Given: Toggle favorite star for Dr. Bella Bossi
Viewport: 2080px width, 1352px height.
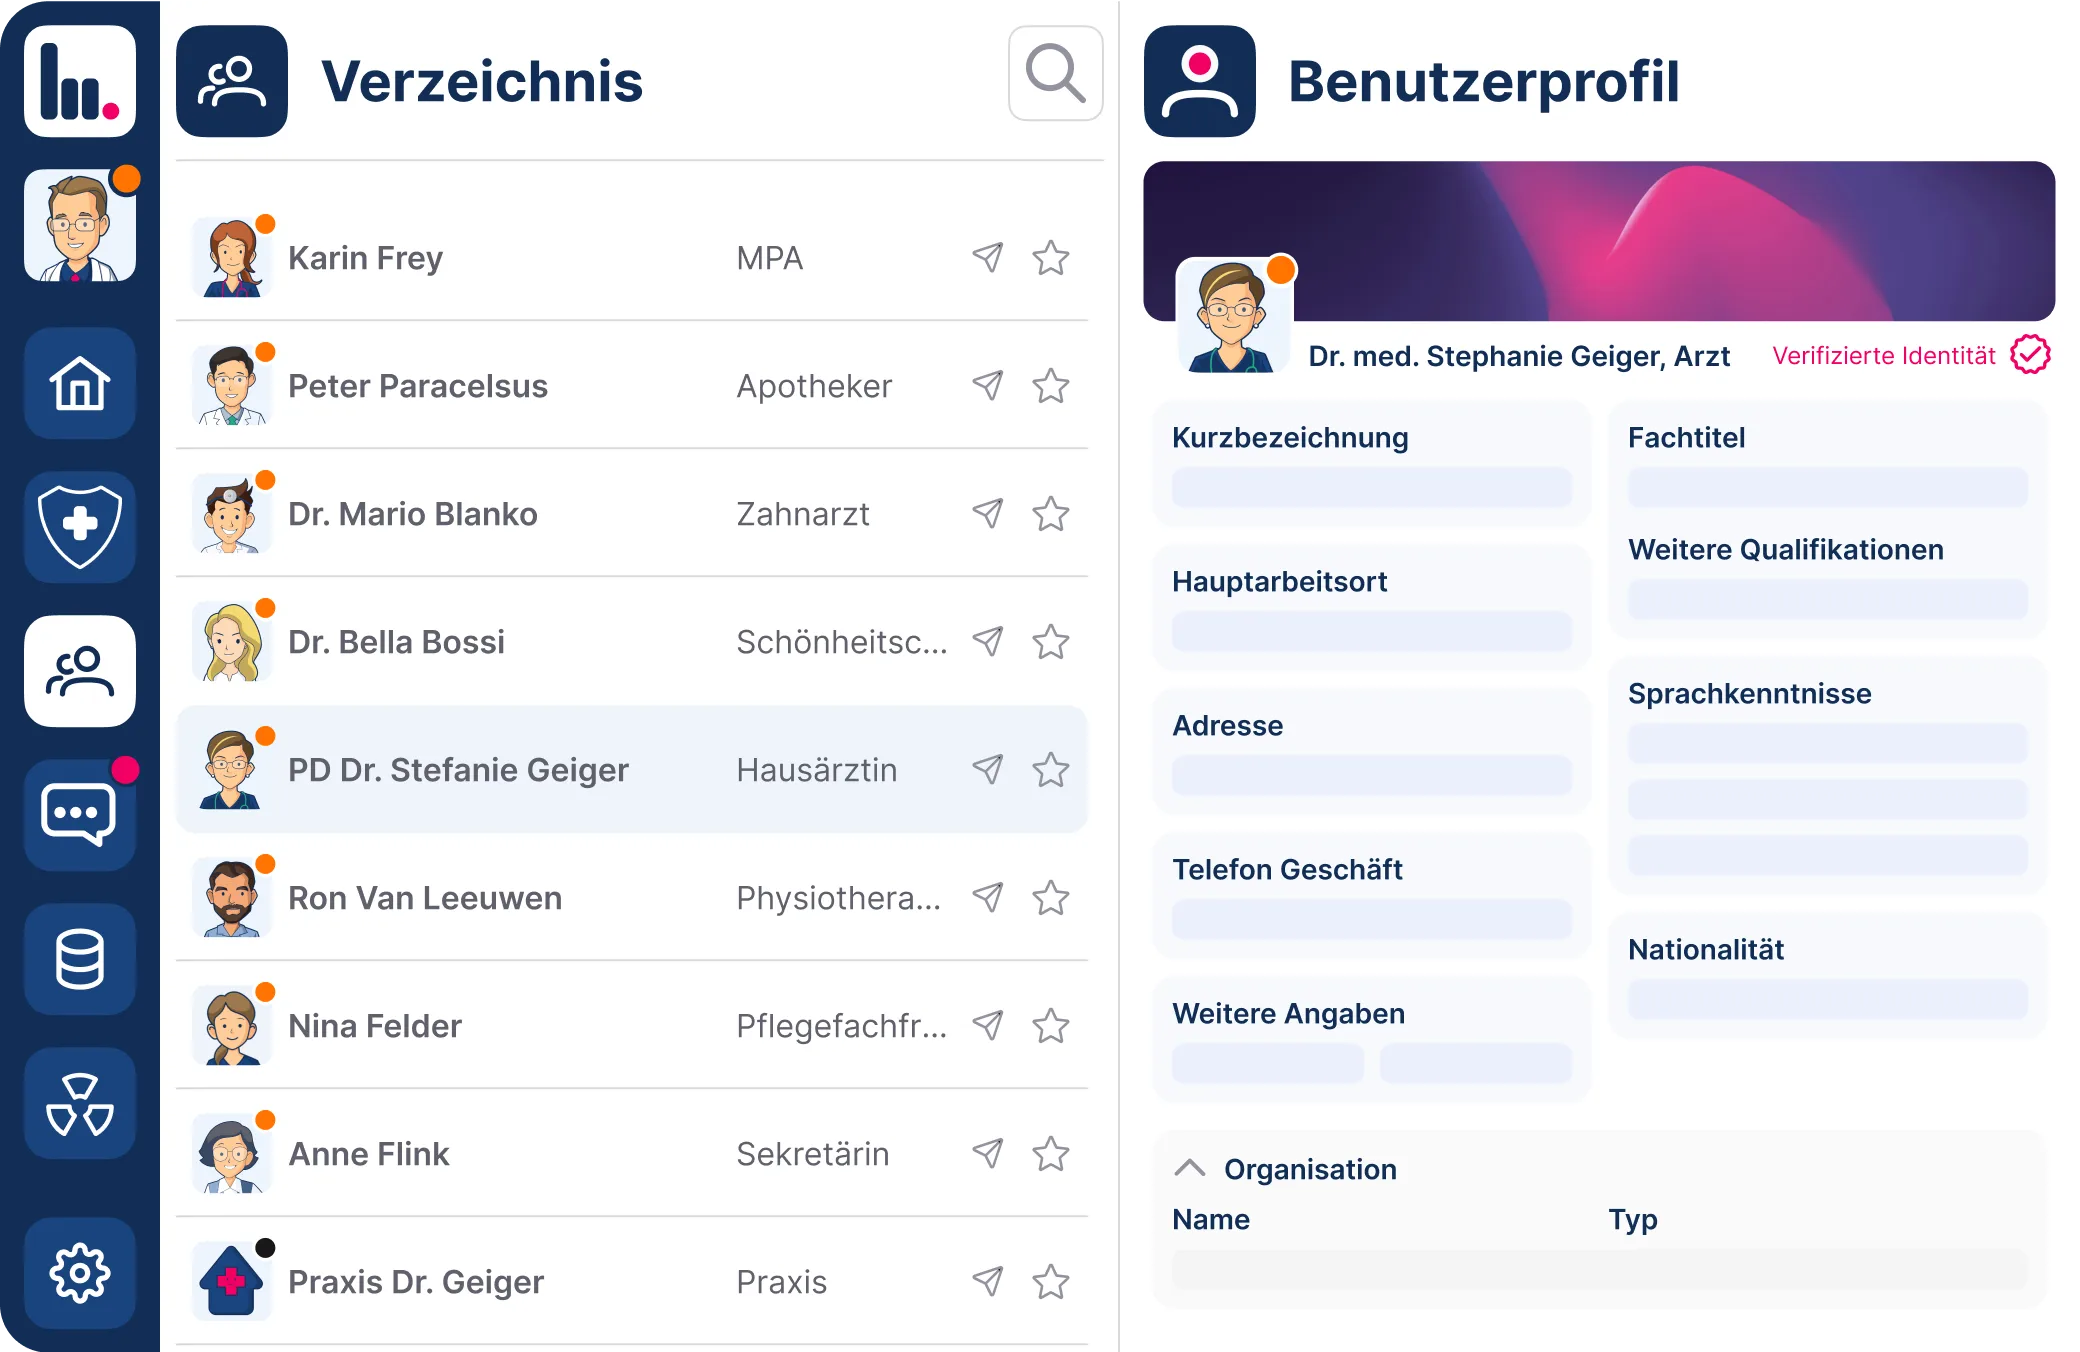Looking at the screenshot, I should (x=1051, y=642).
